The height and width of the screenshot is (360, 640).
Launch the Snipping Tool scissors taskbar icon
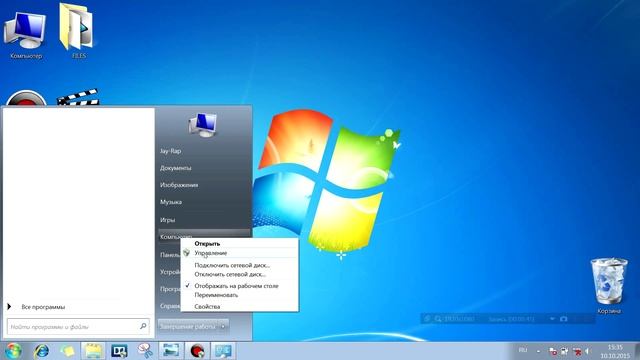tap(145, 351)
